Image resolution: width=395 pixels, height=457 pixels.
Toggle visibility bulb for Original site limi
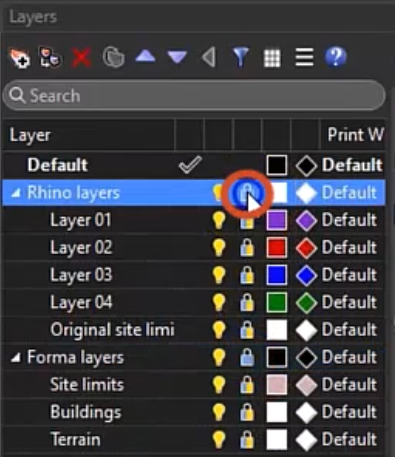coord(219,330)
